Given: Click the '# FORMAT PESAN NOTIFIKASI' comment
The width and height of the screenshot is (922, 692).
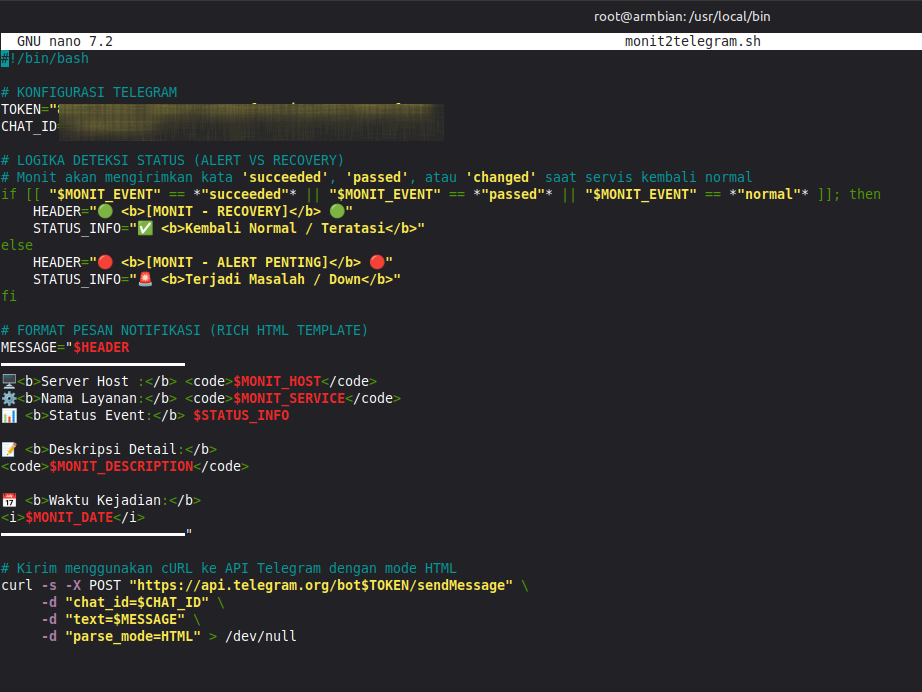Looking at the screenshot, I should pyautogui.click(x=185, y=330).
